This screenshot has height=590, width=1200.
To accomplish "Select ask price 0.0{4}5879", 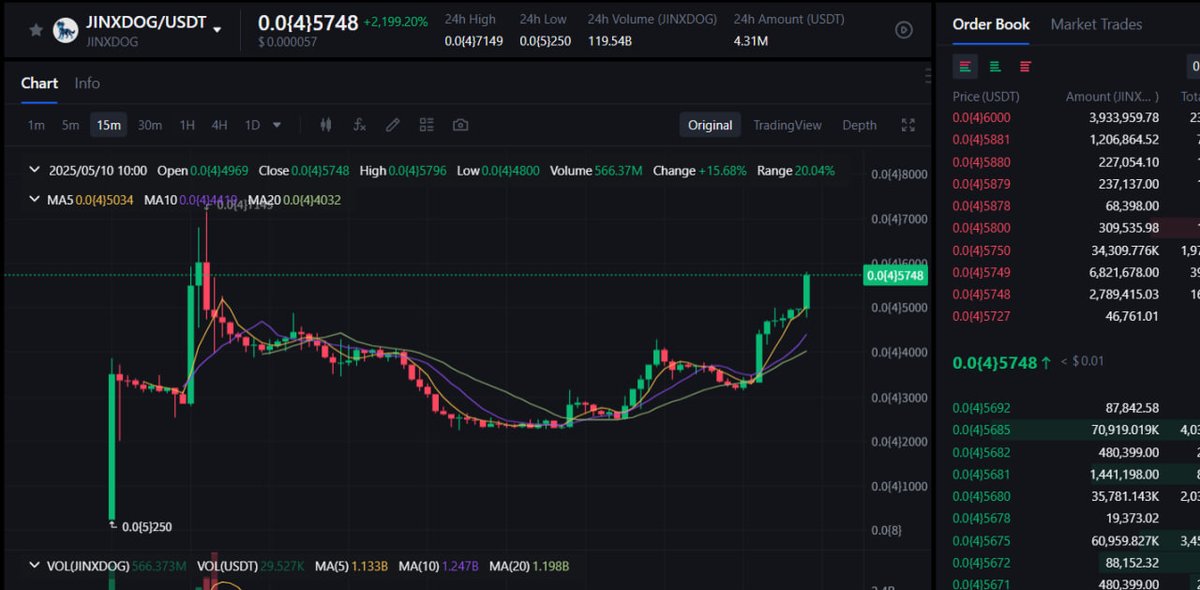I will click(982, 183).
